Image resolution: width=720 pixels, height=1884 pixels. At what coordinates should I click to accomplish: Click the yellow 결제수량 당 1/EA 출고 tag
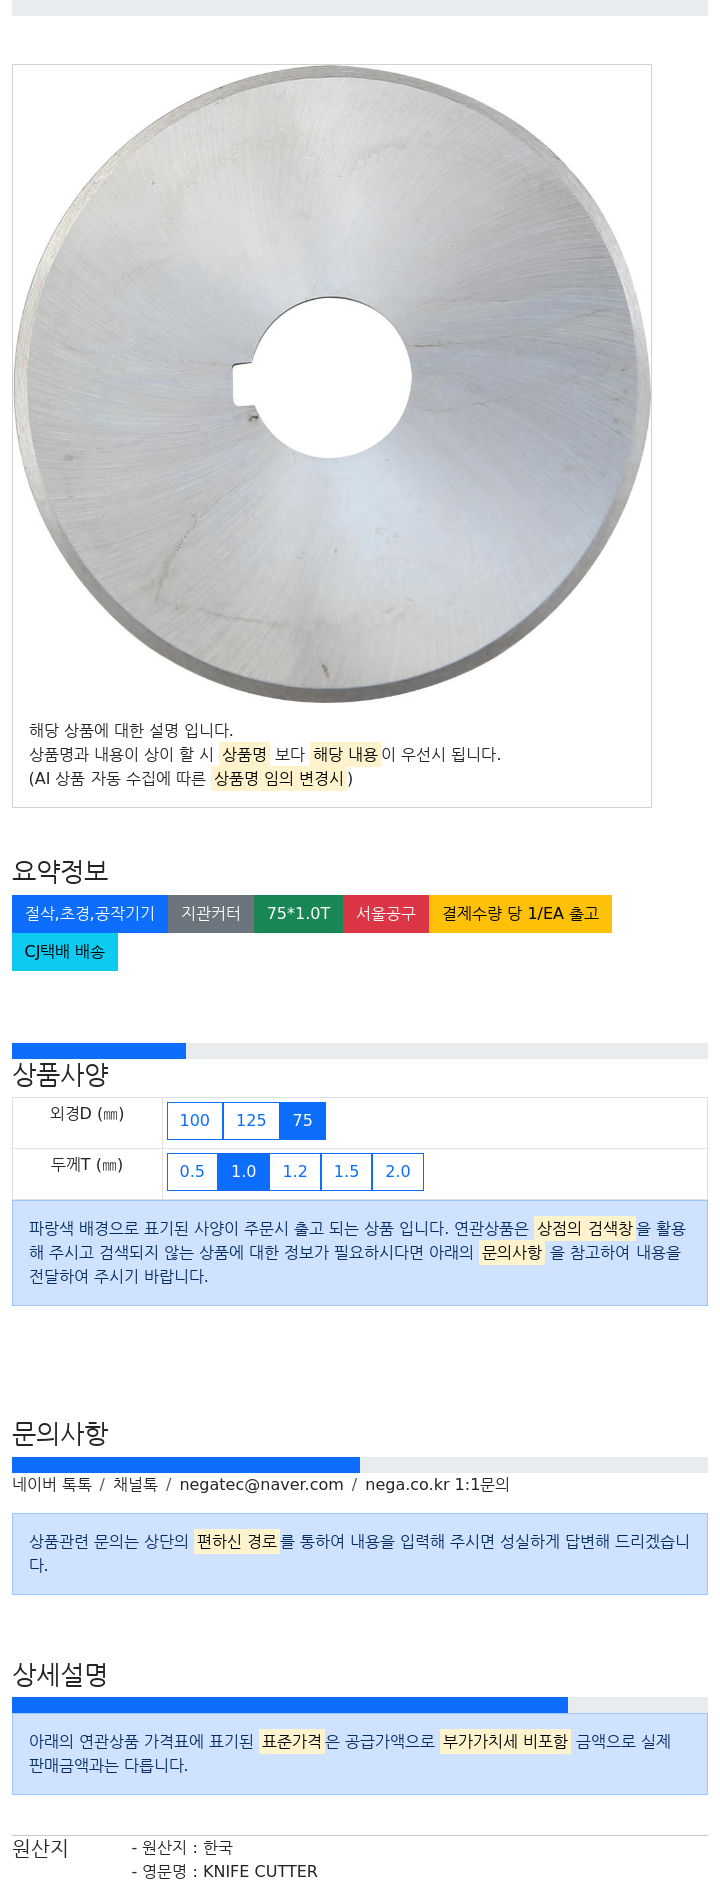pos(520,914)
